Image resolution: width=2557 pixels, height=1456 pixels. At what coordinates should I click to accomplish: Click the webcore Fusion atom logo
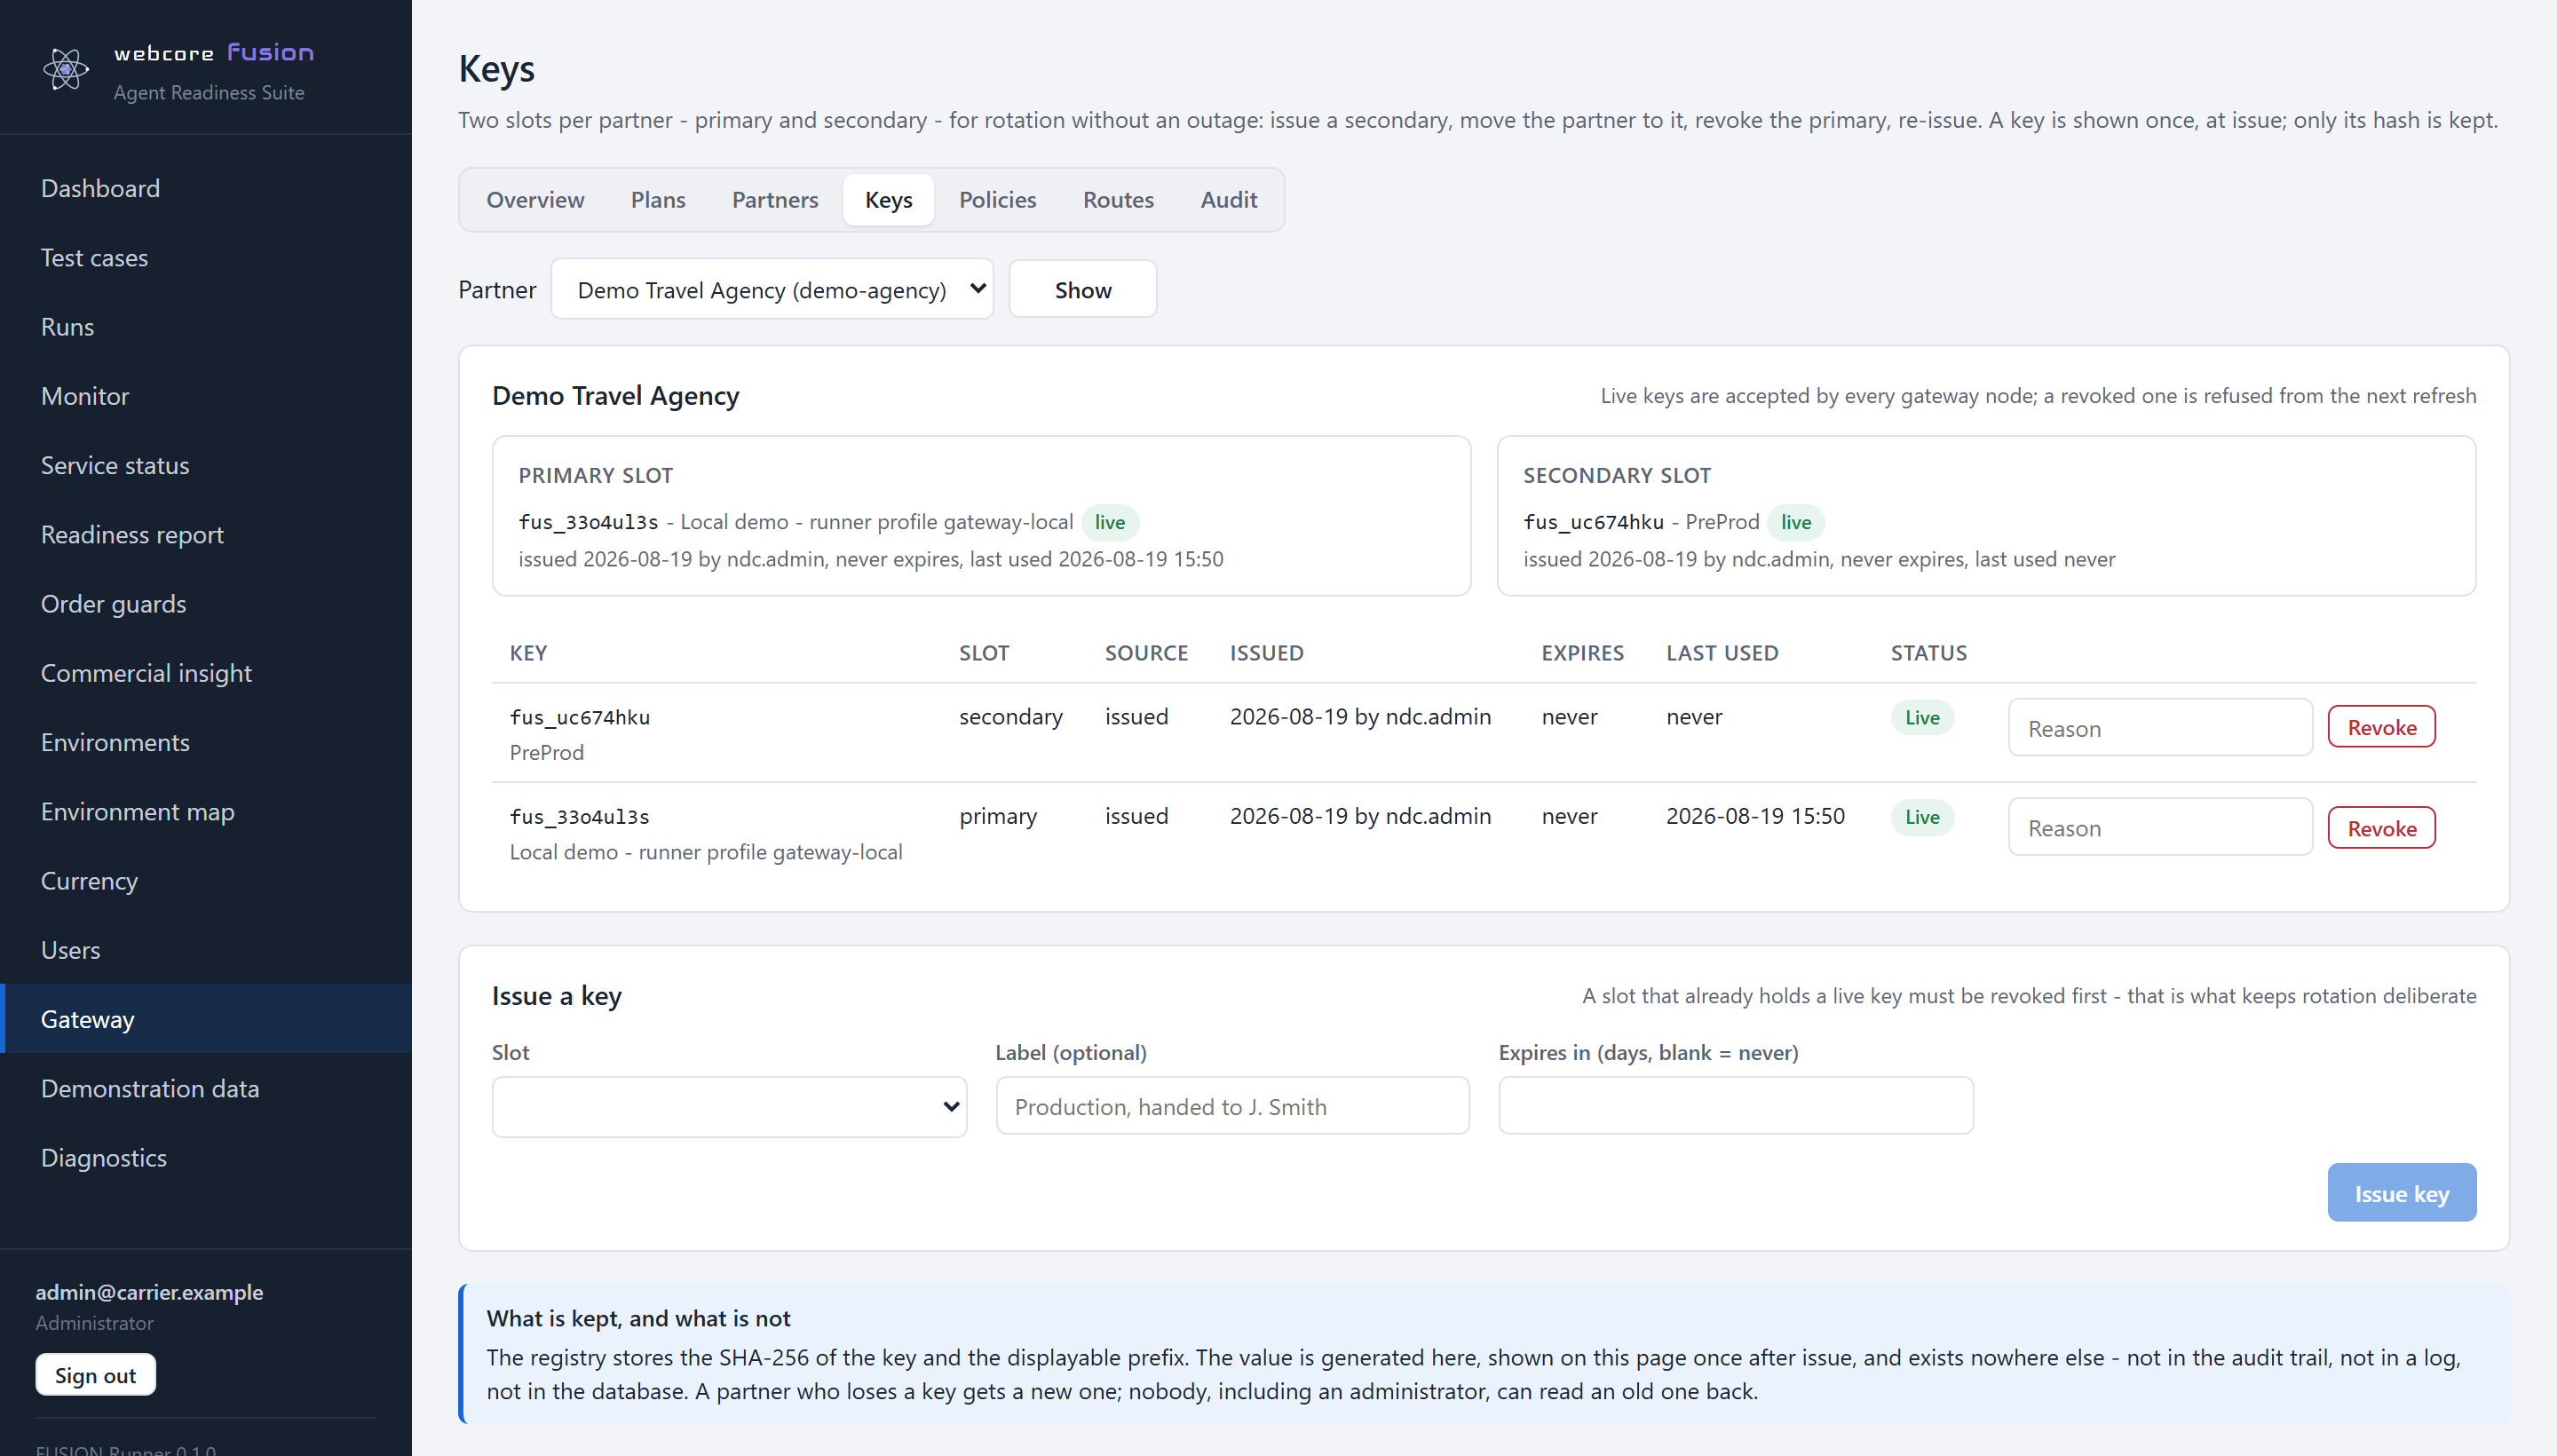(66, 69)
